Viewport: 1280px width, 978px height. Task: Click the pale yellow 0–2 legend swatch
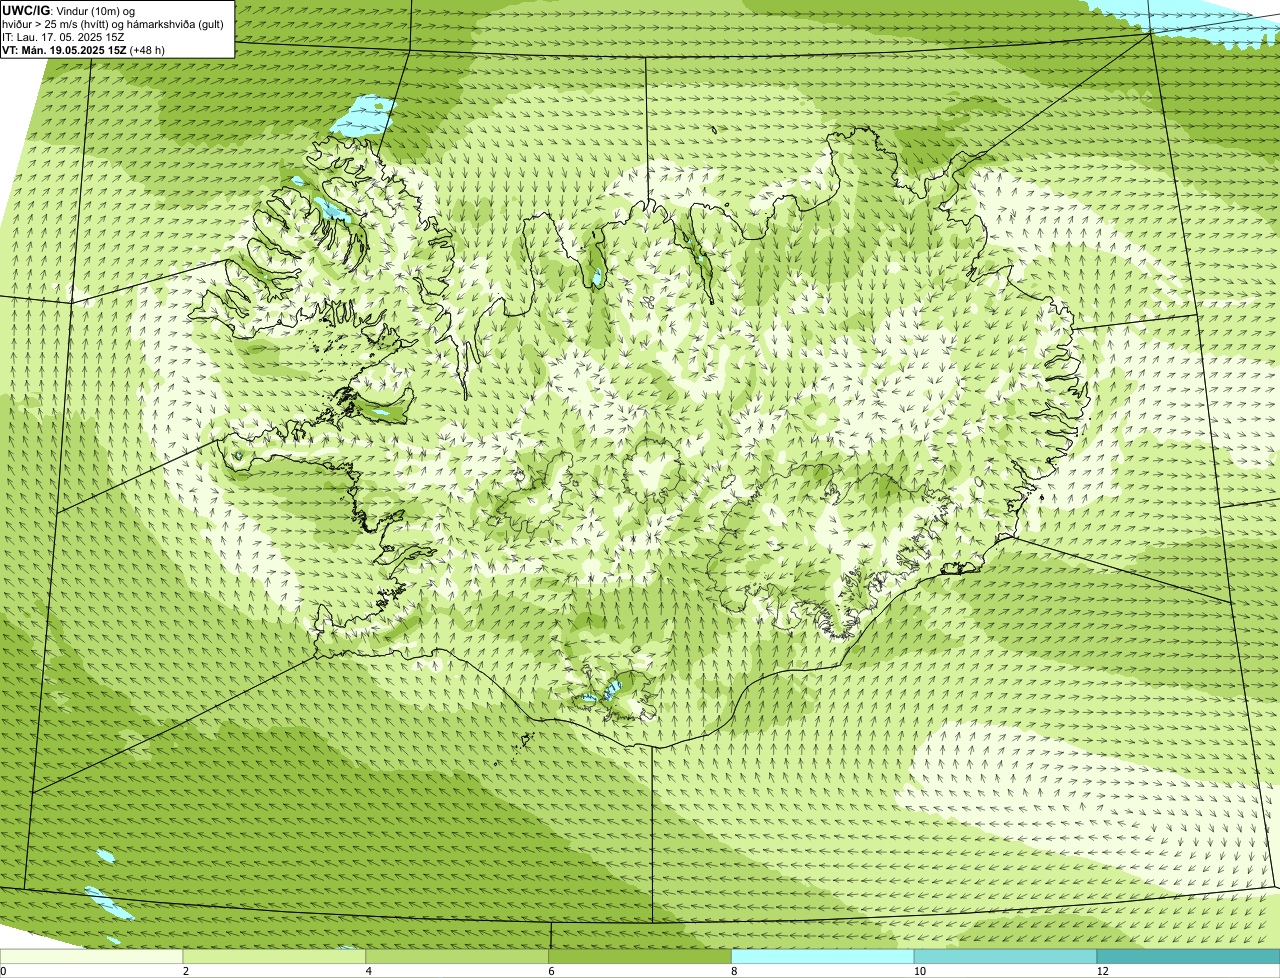tap(92, 956)
